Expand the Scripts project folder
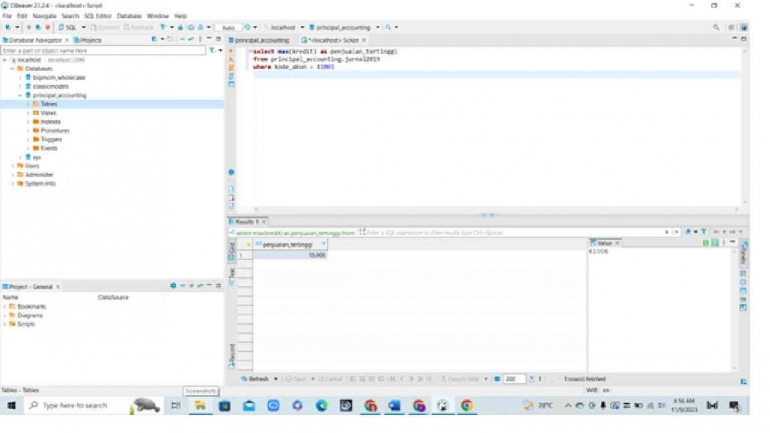The height and width of the screenshot is (433, 770). (x=5, y=324)
